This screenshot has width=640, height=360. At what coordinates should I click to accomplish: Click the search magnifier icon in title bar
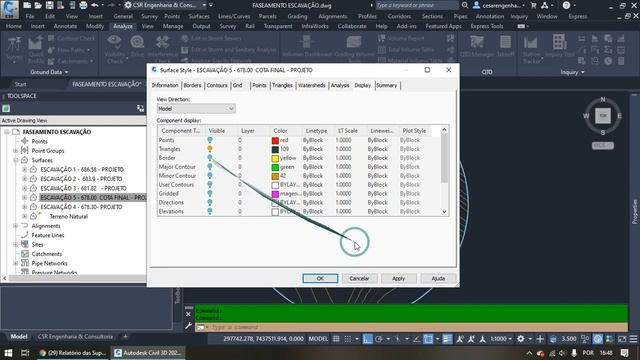point(464,5)
